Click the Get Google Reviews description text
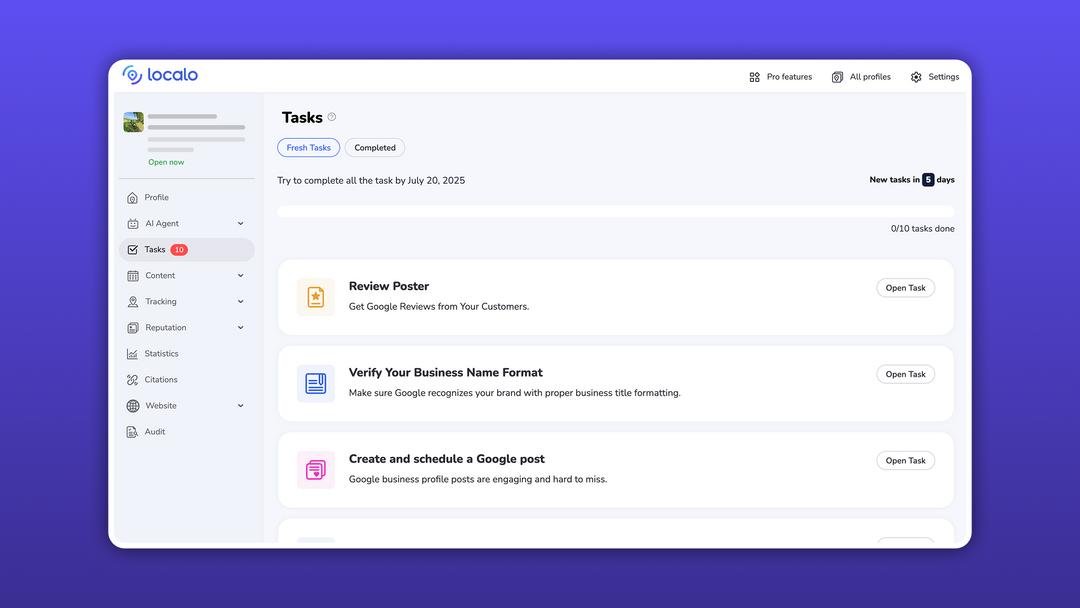Viewport: 1080px width, 608px height. click(439, 306)
